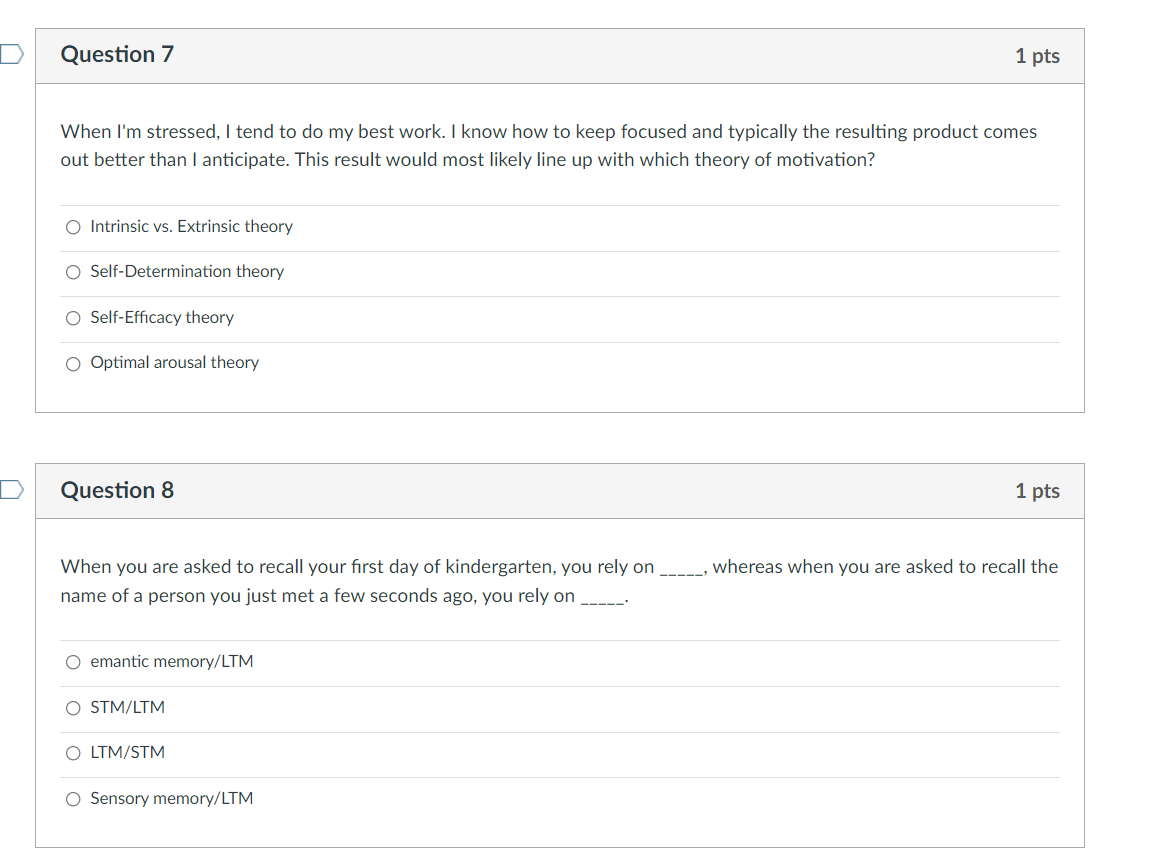Click the Self-Efficacy theory label text
The height and width of the screenshot is (858, 1168).
(x=162, y=317)
